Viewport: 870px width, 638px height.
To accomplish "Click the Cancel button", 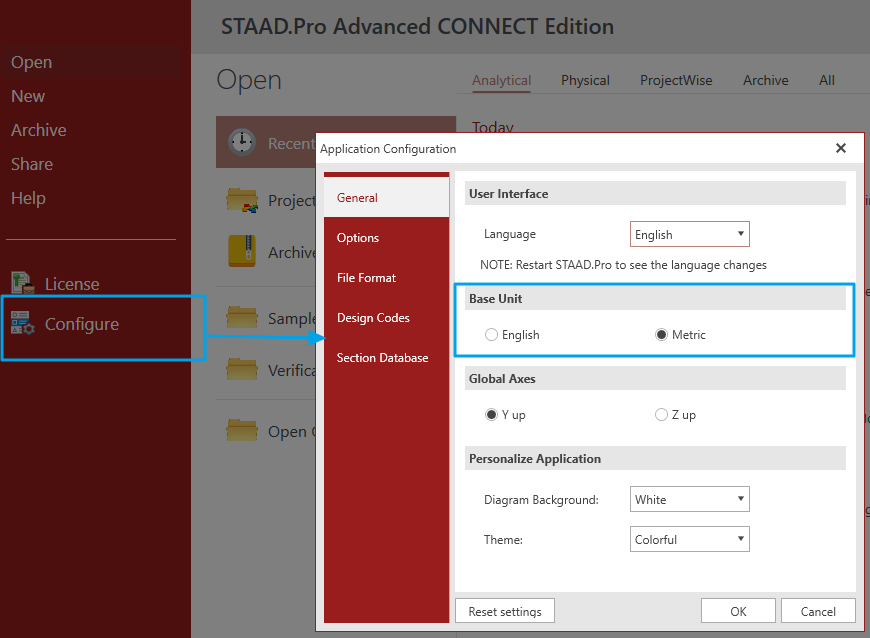I will click(818, 611).
